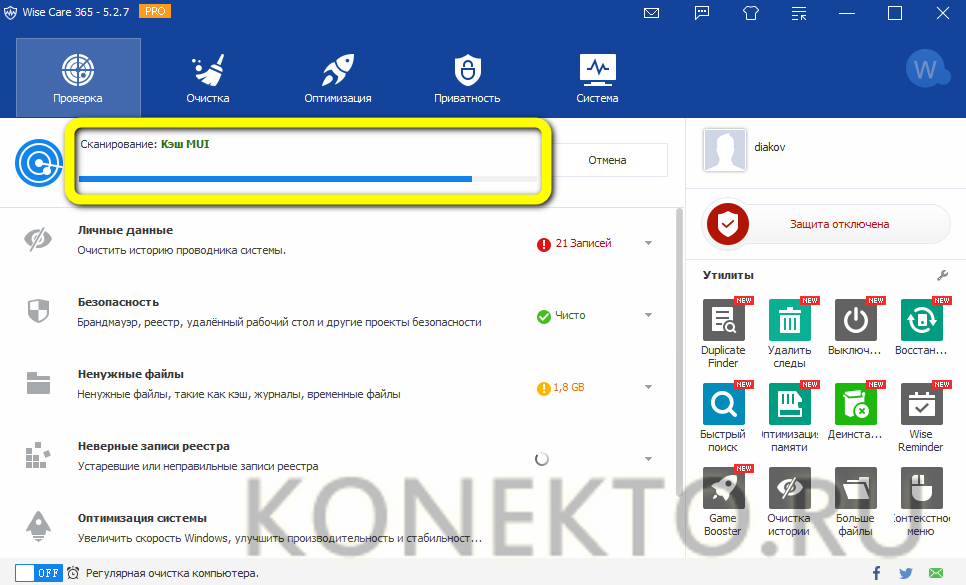This screenshot has height=585, width=966.
Task: Click the diakov username link
Action: click(x=771, y=145)
